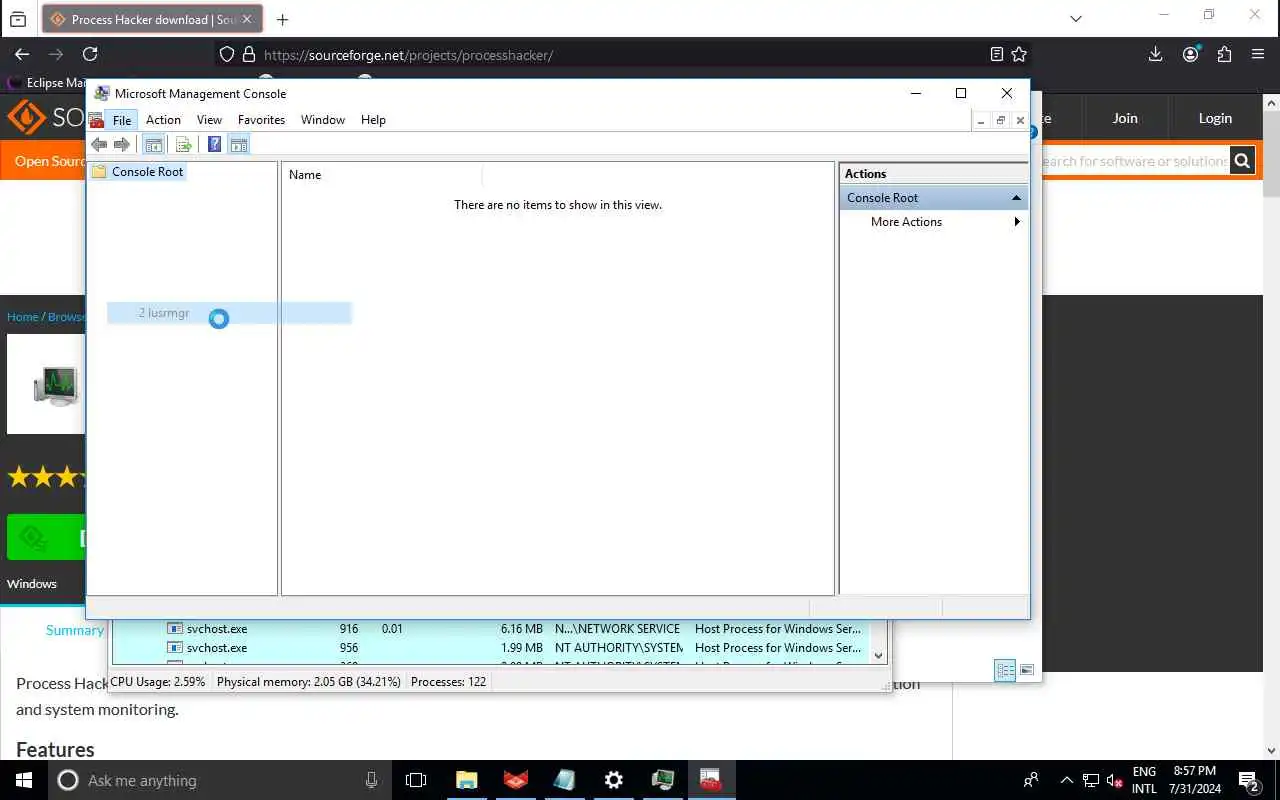Go back in the Firefox browser
The height and width of the screenshot is (800, 1280).
point(22,55)
